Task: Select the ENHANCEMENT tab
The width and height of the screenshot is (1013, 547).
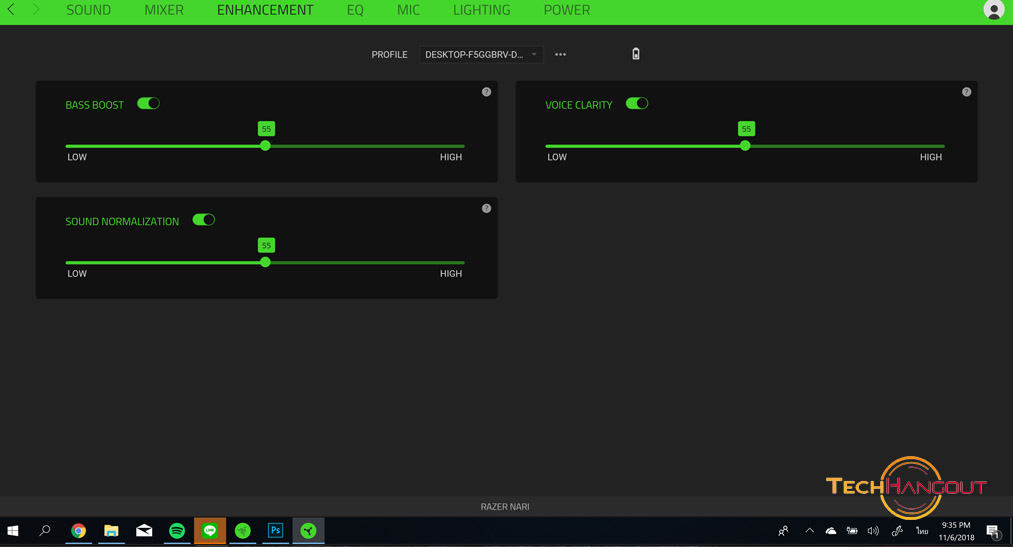Action: point(265,10)
